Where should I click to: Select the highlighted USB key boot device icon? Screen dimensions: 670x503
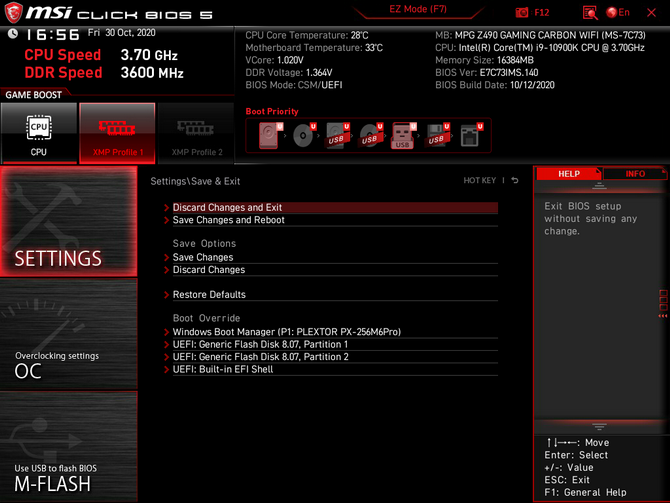coord(404,135)
